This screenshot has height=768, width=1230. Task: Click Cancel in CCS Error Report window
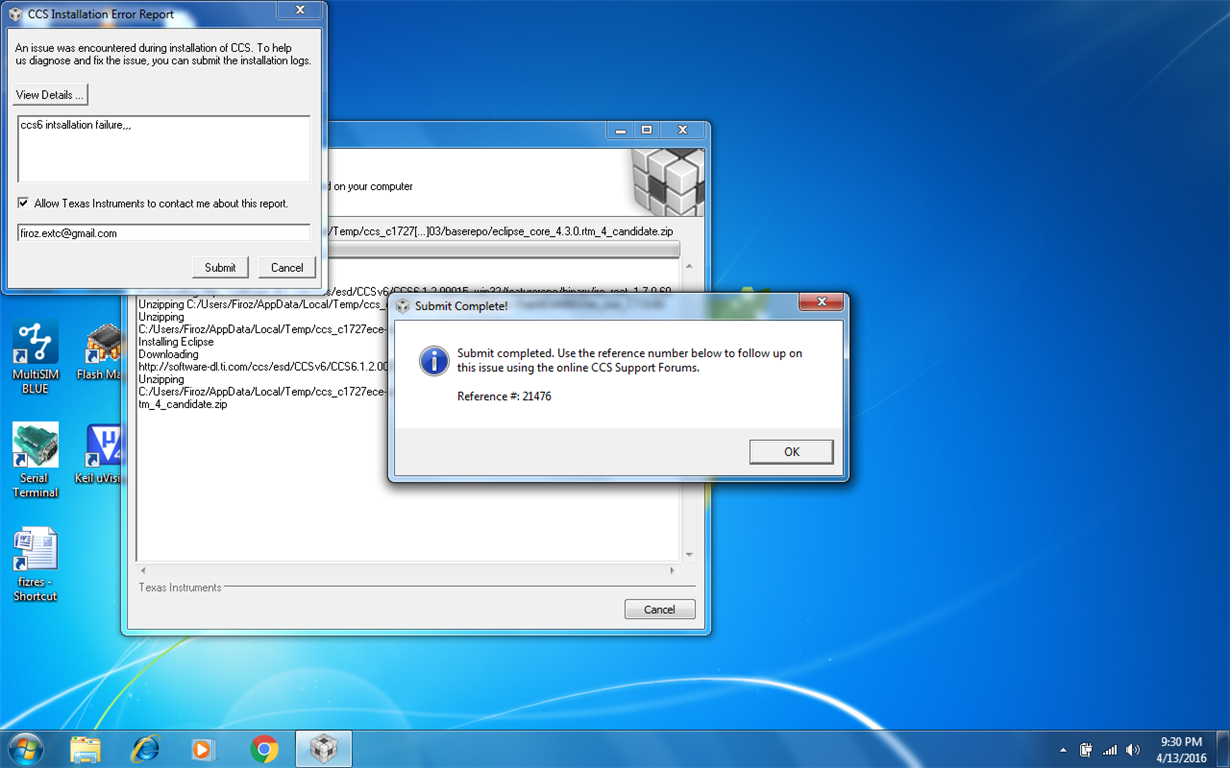pos(287,267)
